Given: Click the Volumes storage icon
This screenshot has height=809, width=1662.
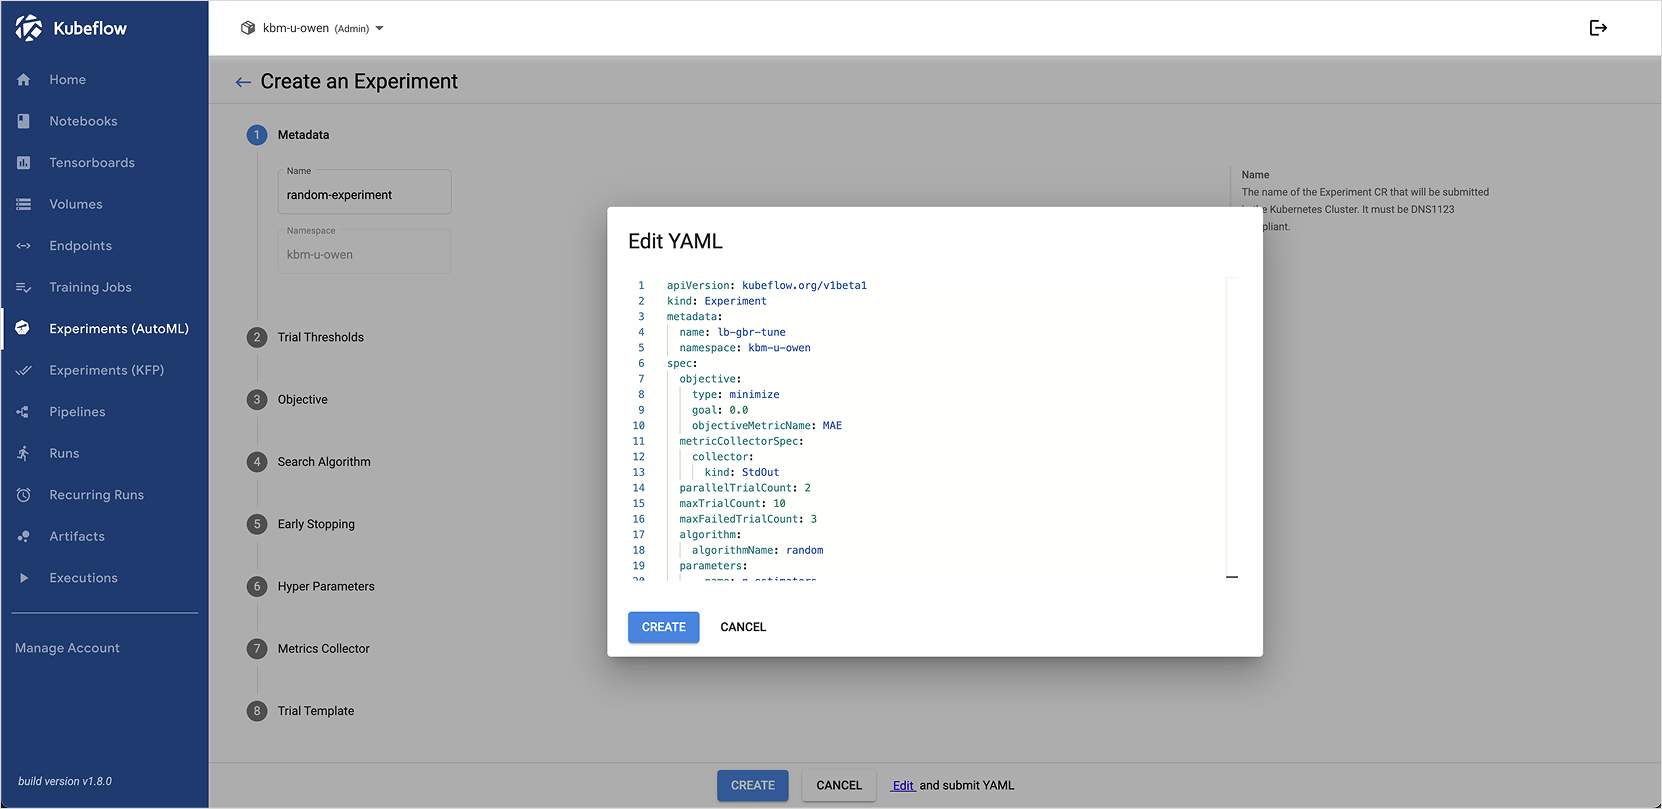Looking at the screenshot, I should (x=24, y=204).
